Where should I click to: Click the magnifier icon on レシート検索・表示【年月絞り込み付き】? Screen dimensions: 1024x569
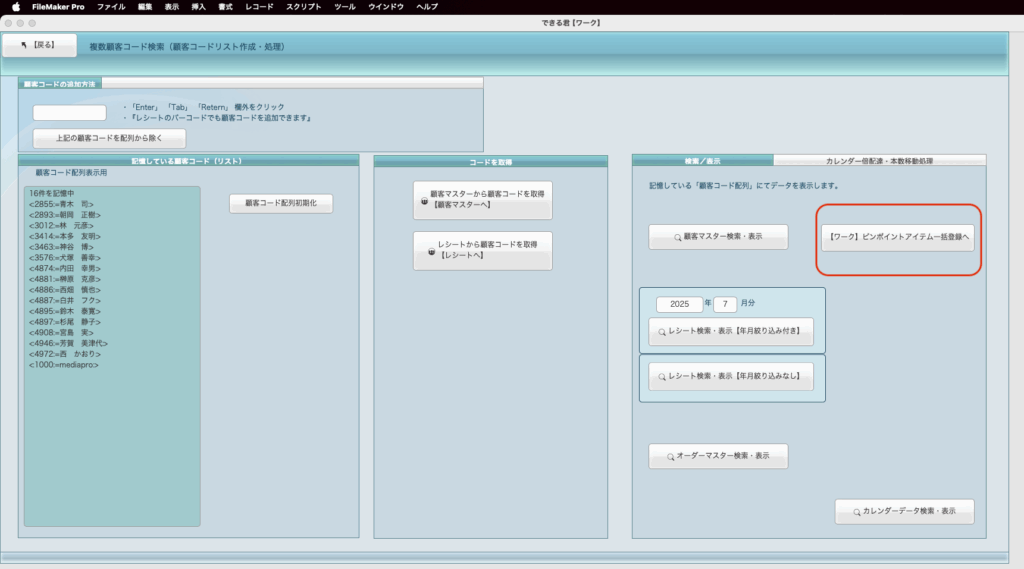(662, 331)
